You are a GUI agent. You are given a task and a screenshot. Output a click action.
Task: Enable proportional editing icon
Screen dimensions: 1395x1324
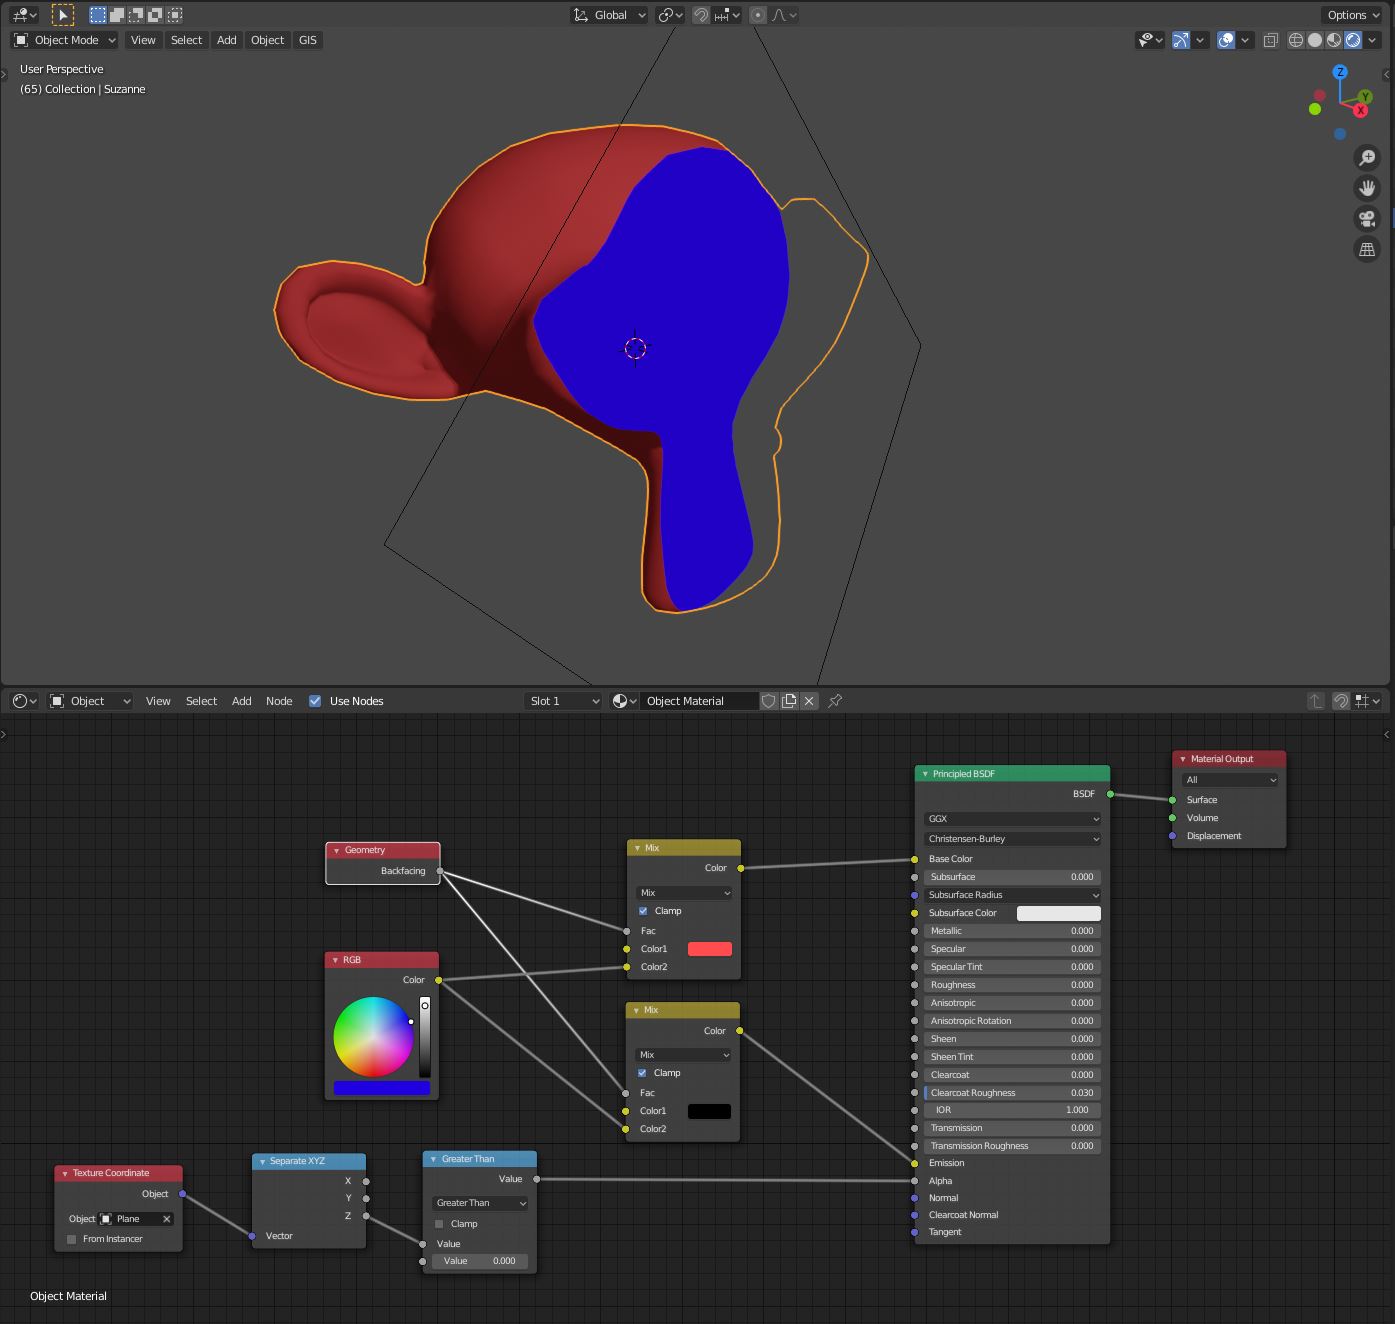tap(757, 15)
